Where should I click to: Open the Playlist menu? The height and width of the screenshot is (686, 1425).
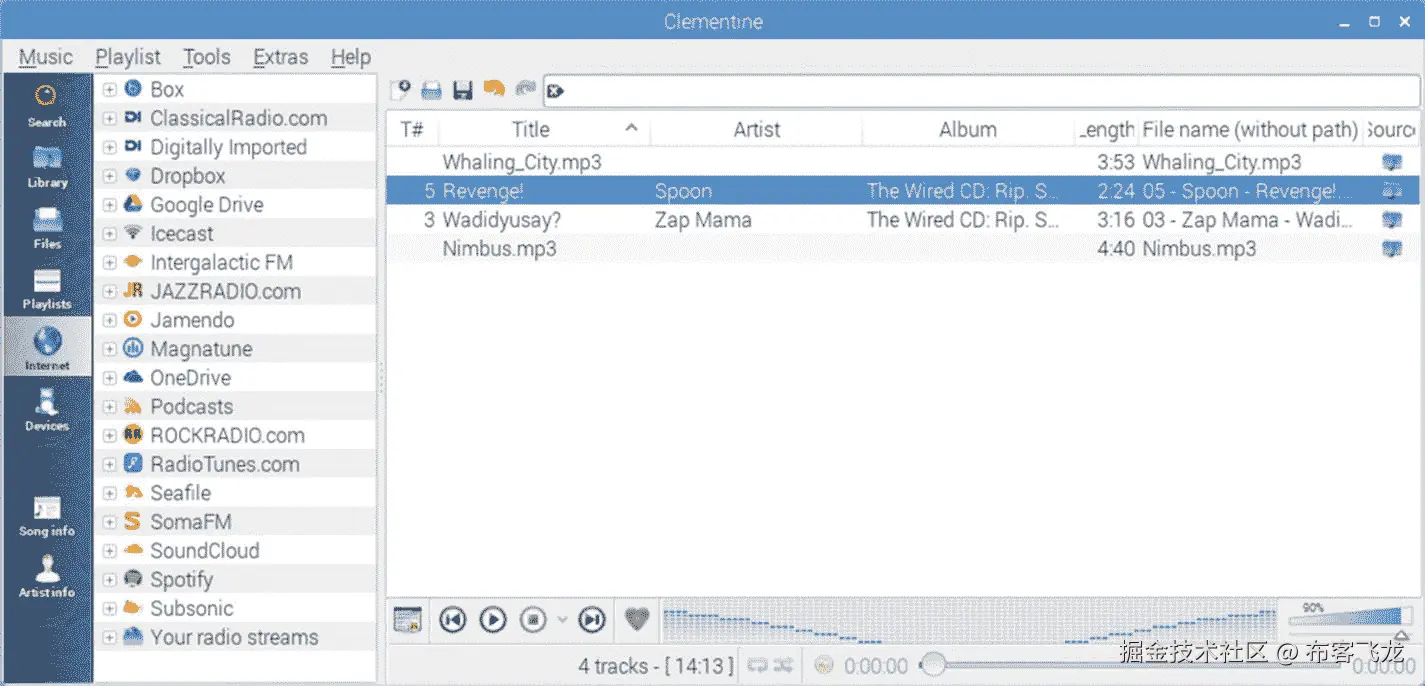point(128,57)
